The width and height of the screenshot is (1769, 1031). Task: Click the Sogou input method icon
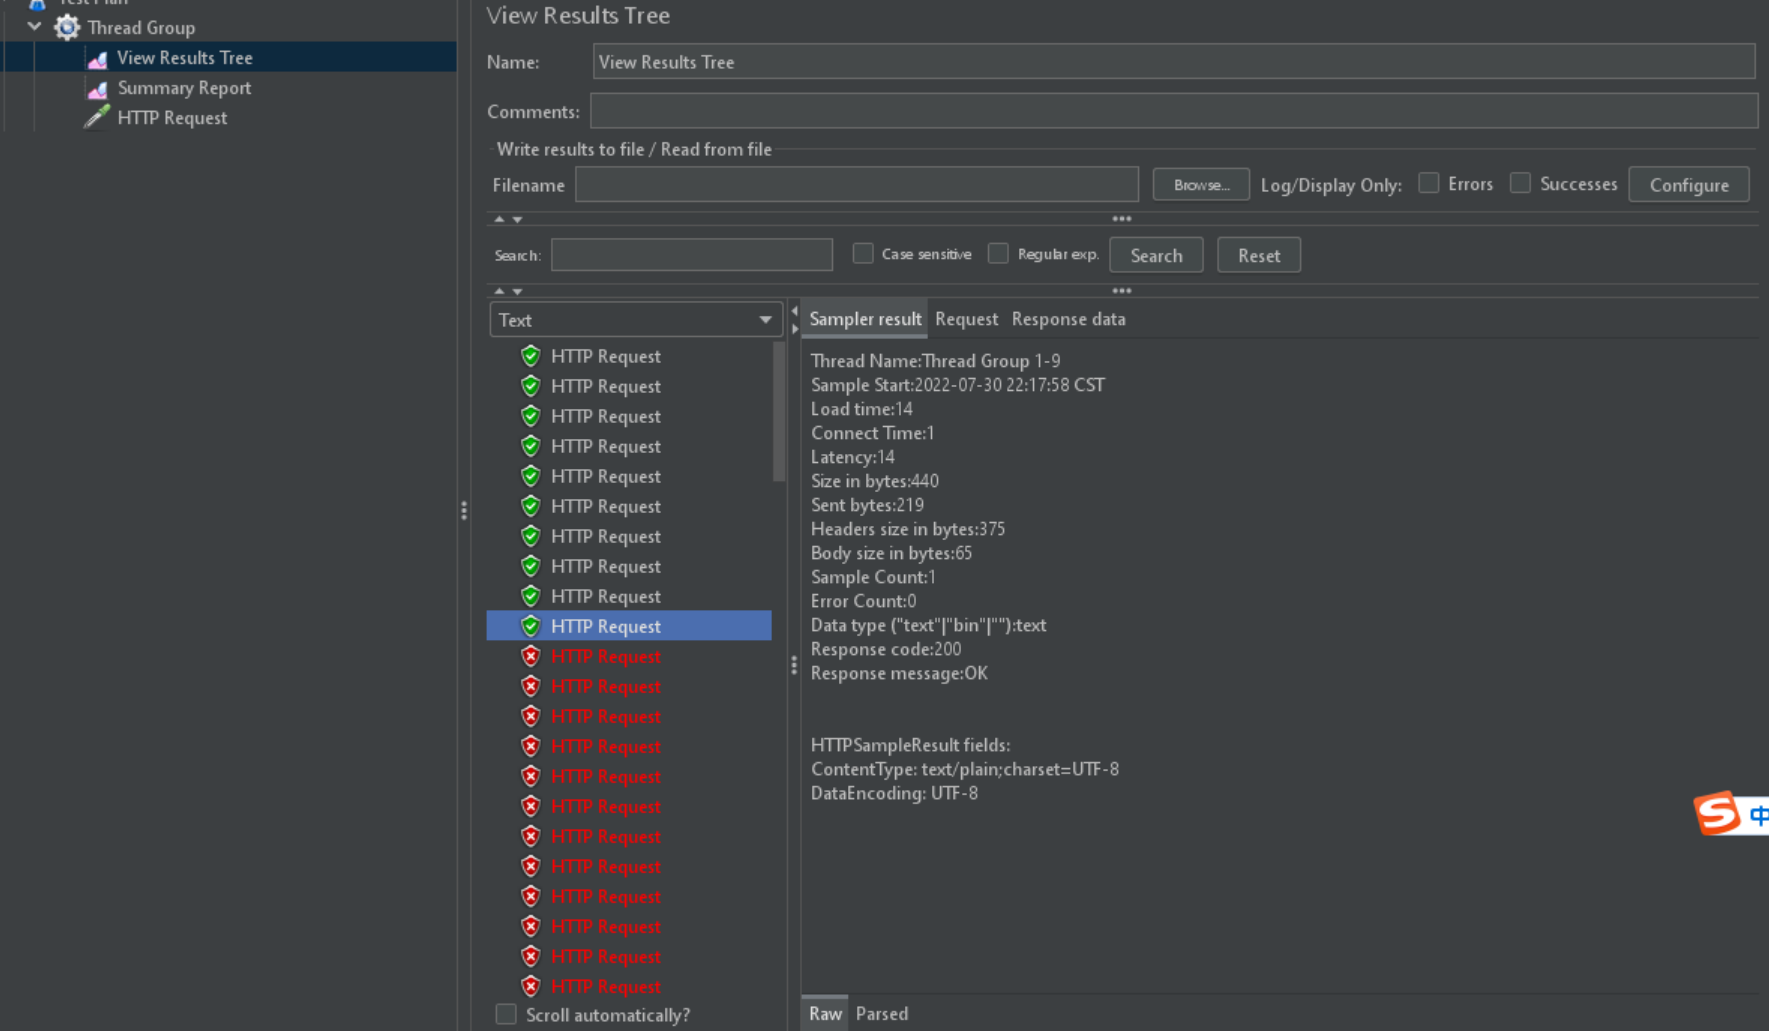[x=1717, y=813]
